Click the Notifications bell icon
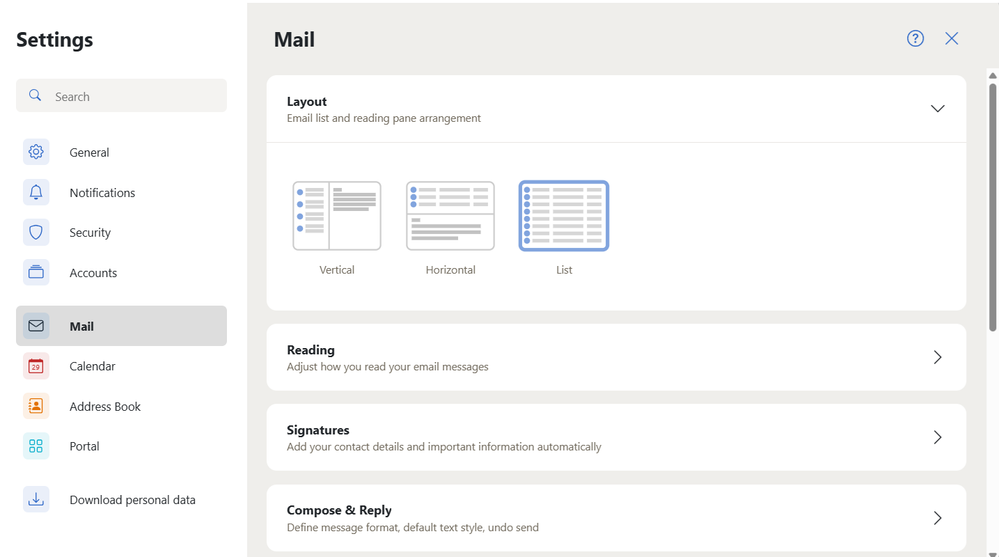This screenshot has width=999, height=557. tap(36, 192)
